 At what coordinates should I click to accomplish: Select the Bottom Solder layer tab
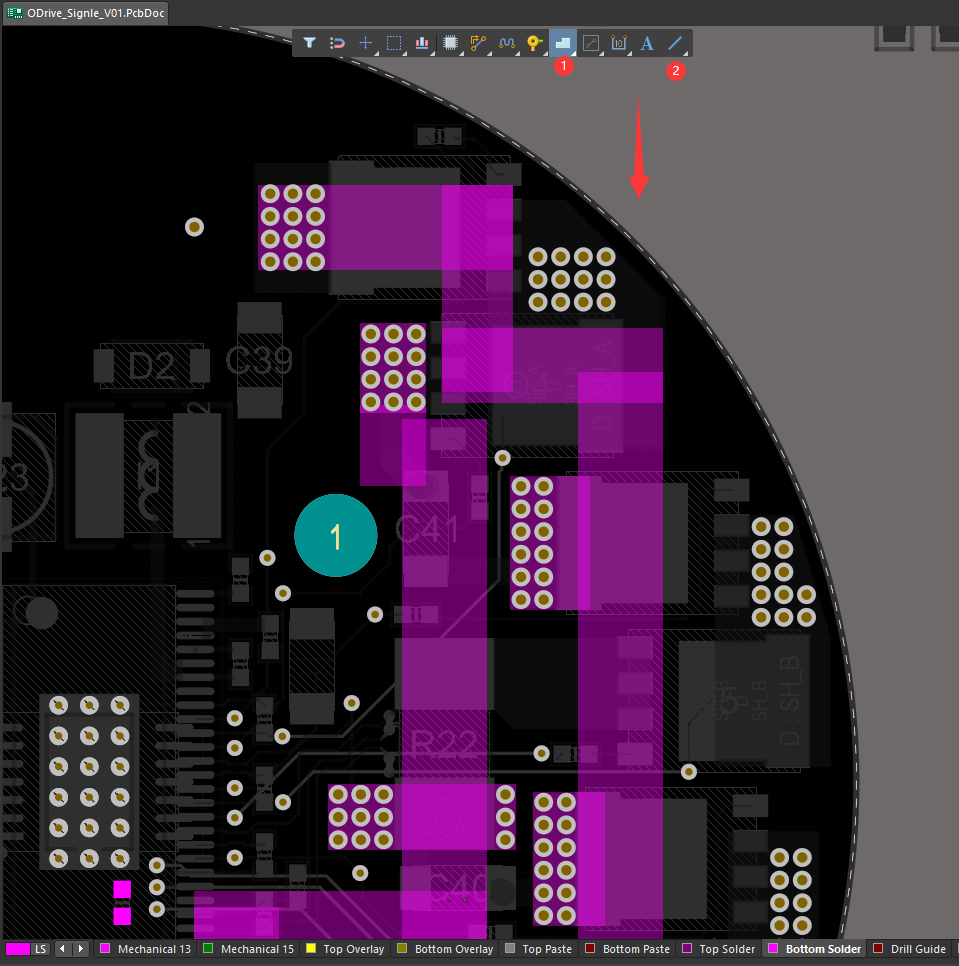[814, 949]
